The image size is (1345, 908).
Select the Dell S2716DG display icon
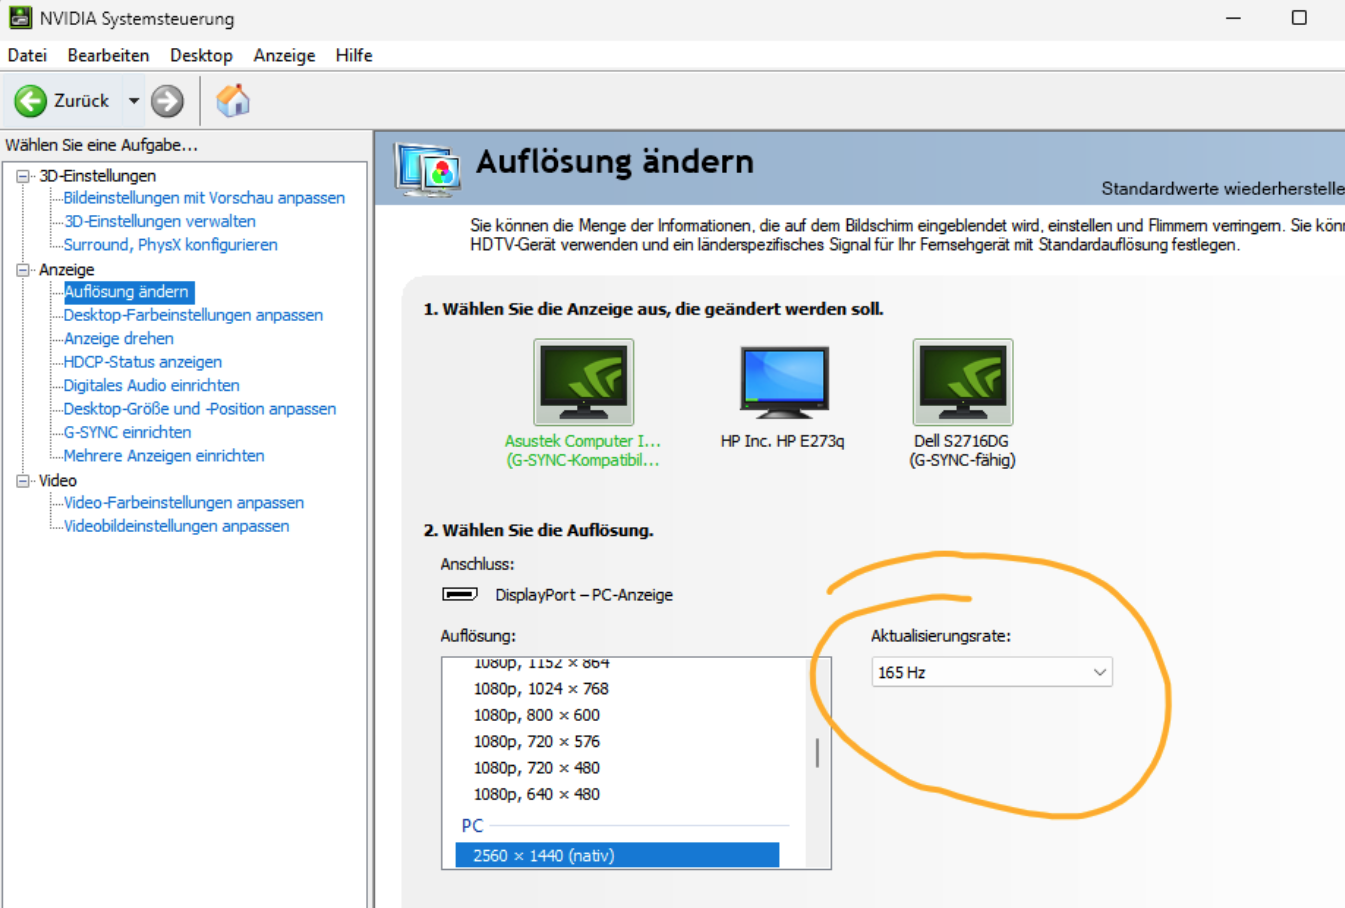pyautogui.click(x=962, y=382)
